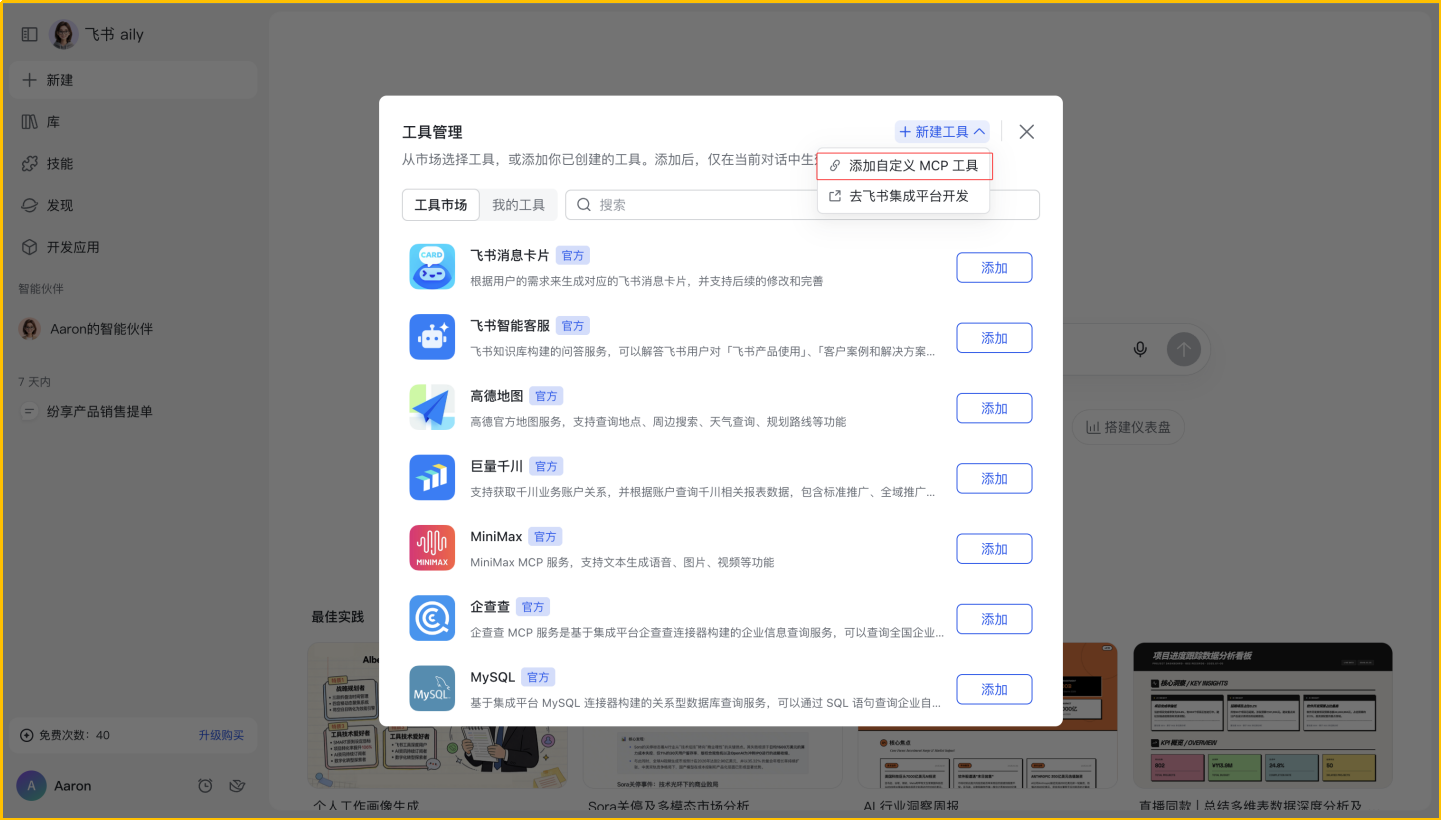Add the MiniMax tool
This screenshot has height=820, width=1441.
[x=994, y=549]
